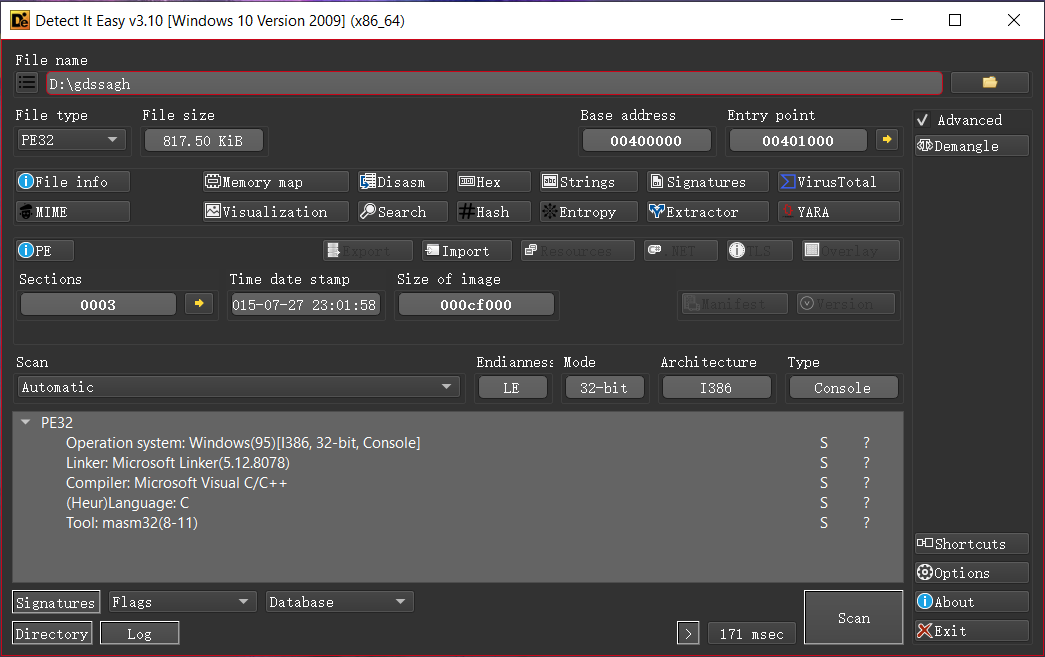Click ? next to Compiler row

tap(866, 482)
